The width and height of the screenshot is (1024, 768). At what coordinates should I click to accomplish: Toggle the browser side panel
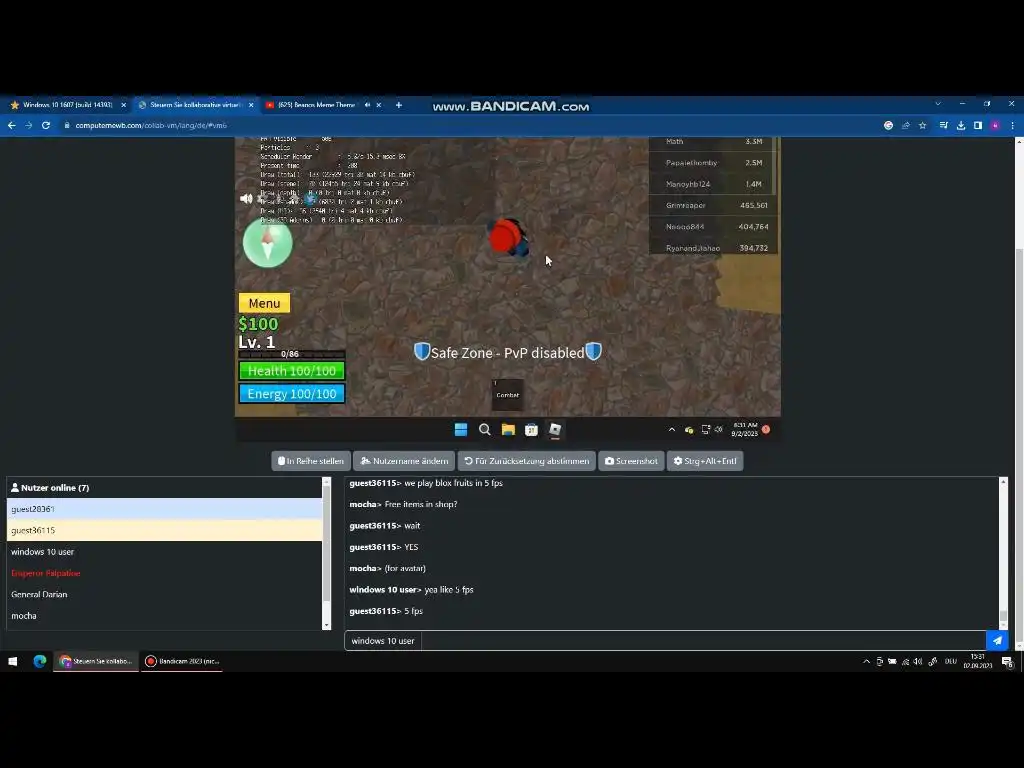[978, 125]
